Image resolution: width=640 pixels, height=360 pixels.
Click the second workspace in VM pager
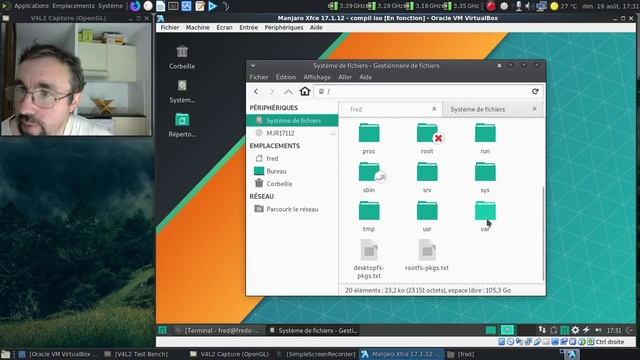(x=507, y=330)
